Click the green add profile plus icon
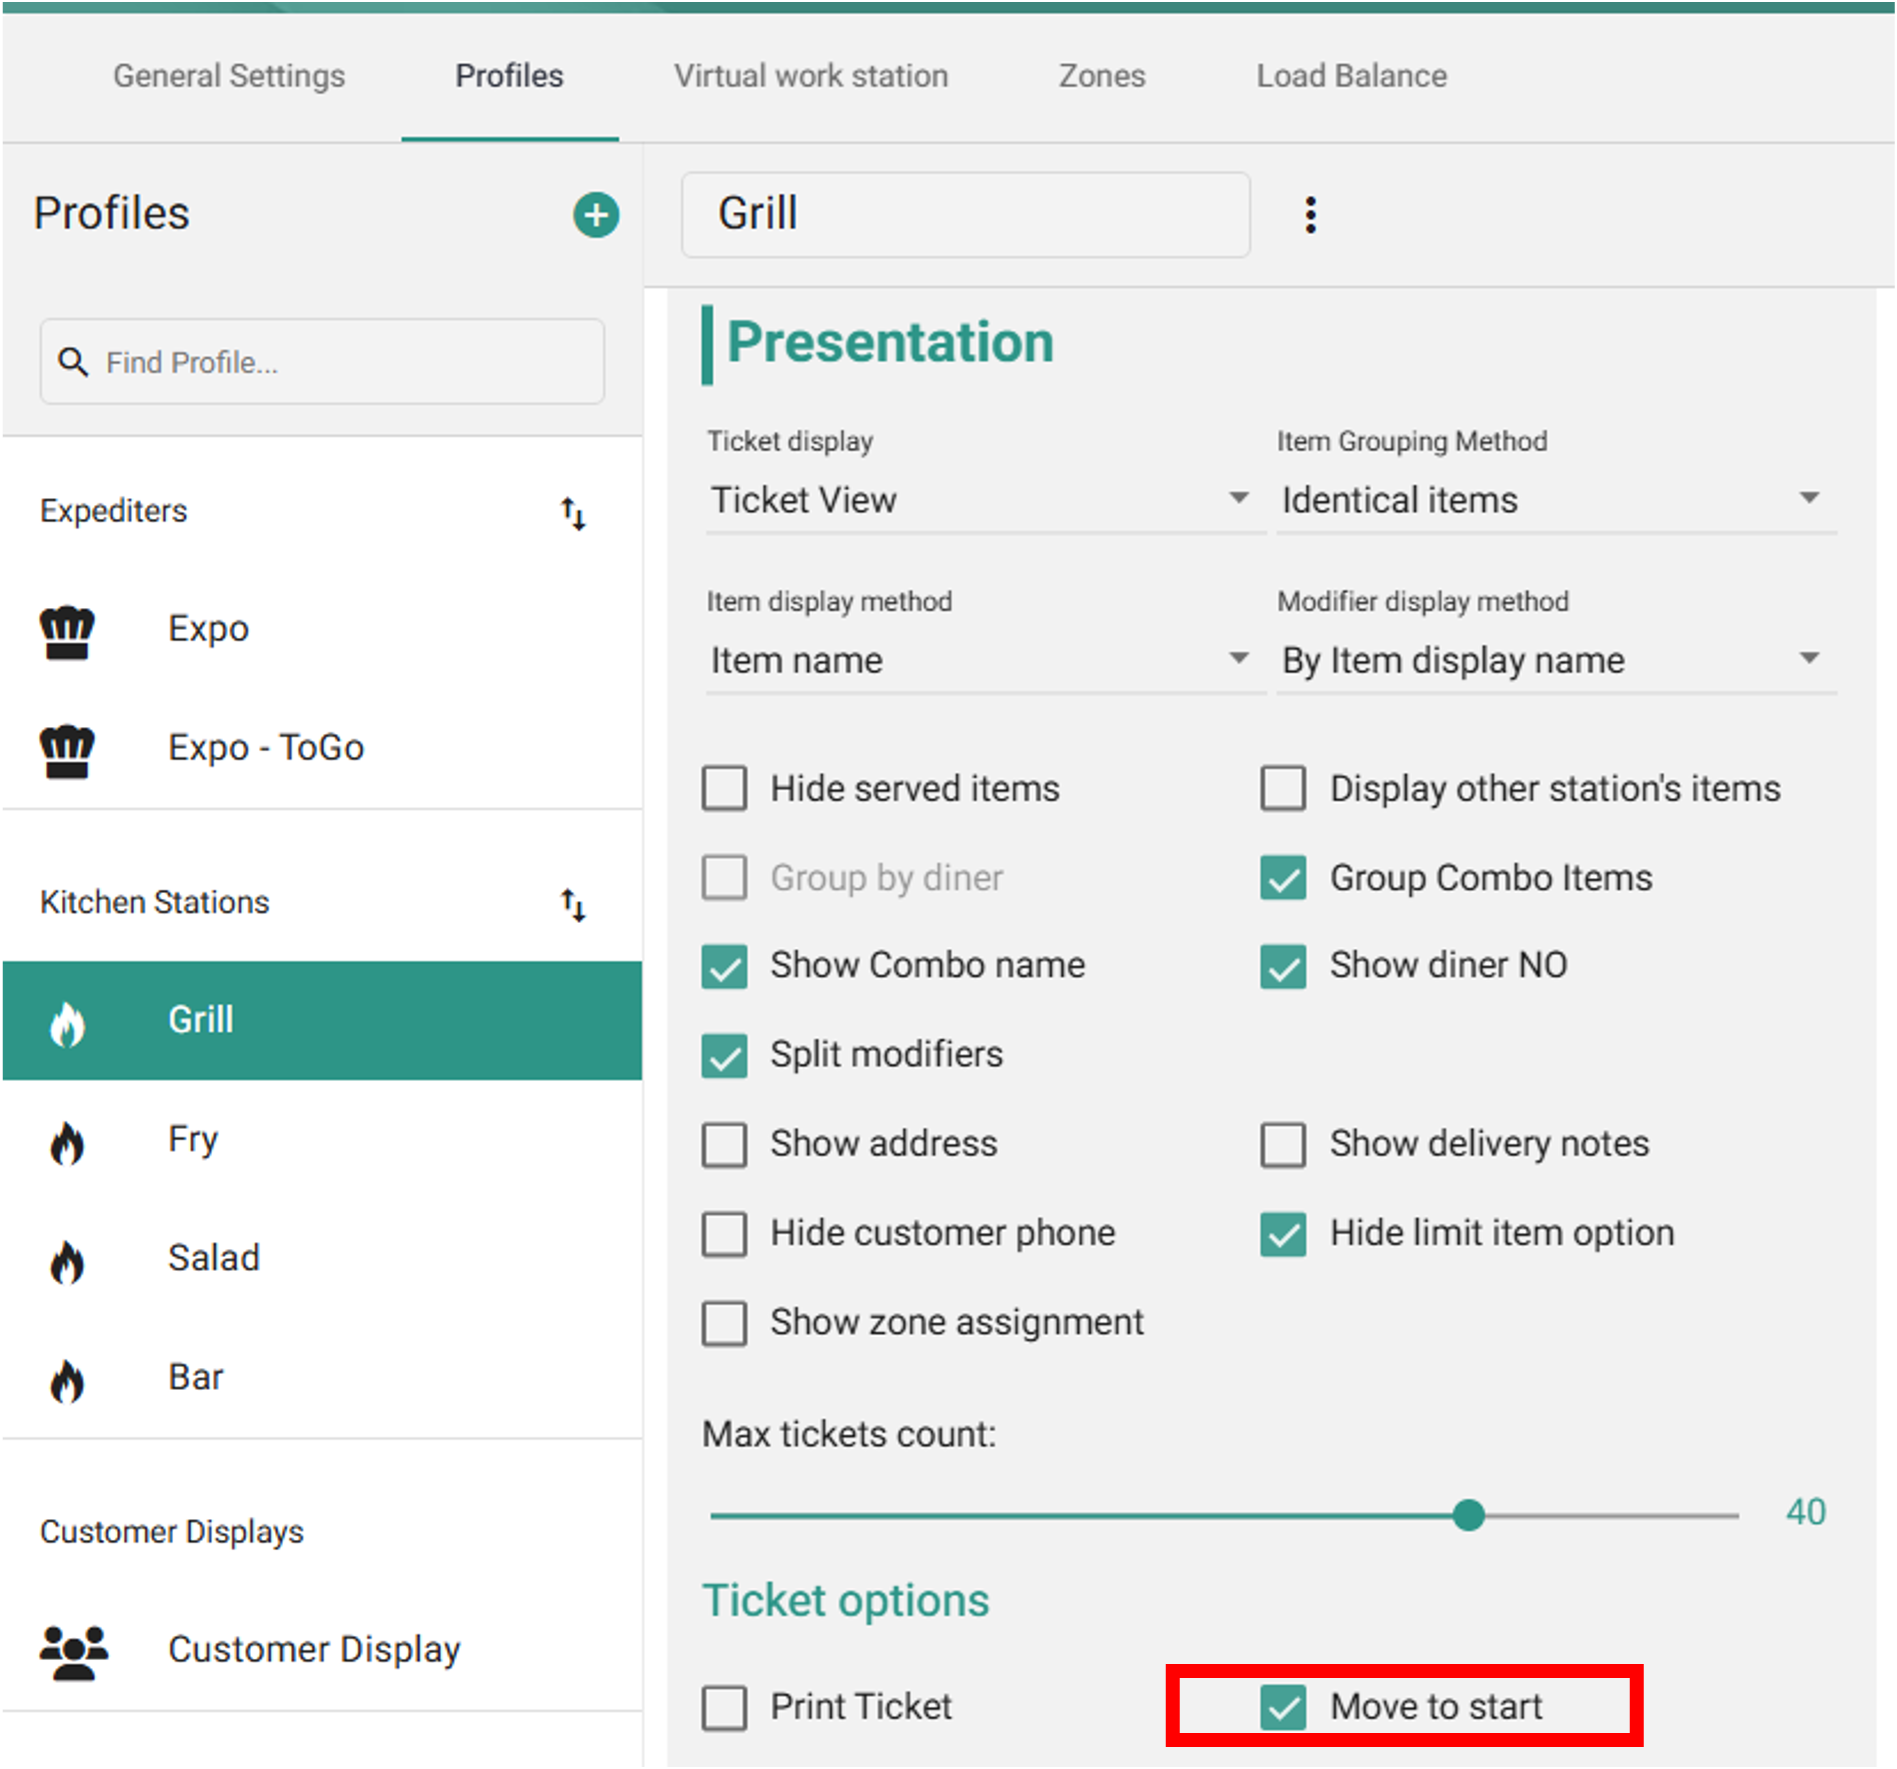Viewport: 1897px width, 1769px height. (x=596, y=215)
